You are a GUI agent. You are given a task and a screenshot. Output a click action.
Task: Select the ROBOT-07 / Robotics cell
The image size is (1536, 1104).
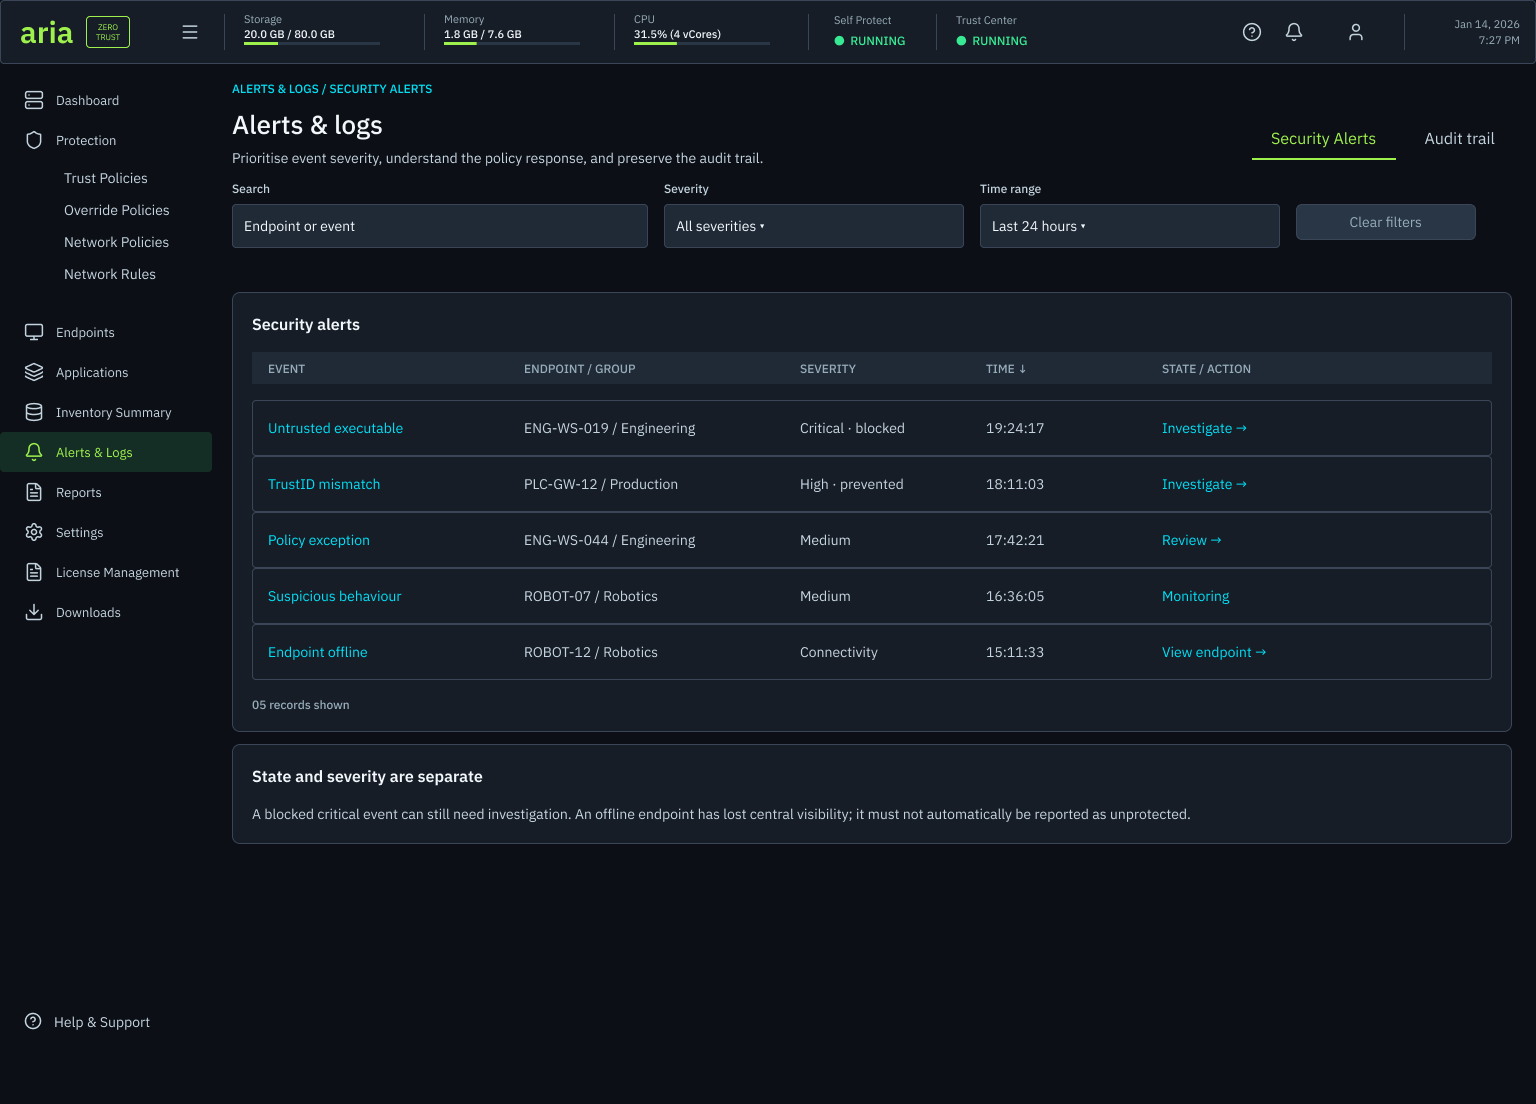[x=591, y=596]
